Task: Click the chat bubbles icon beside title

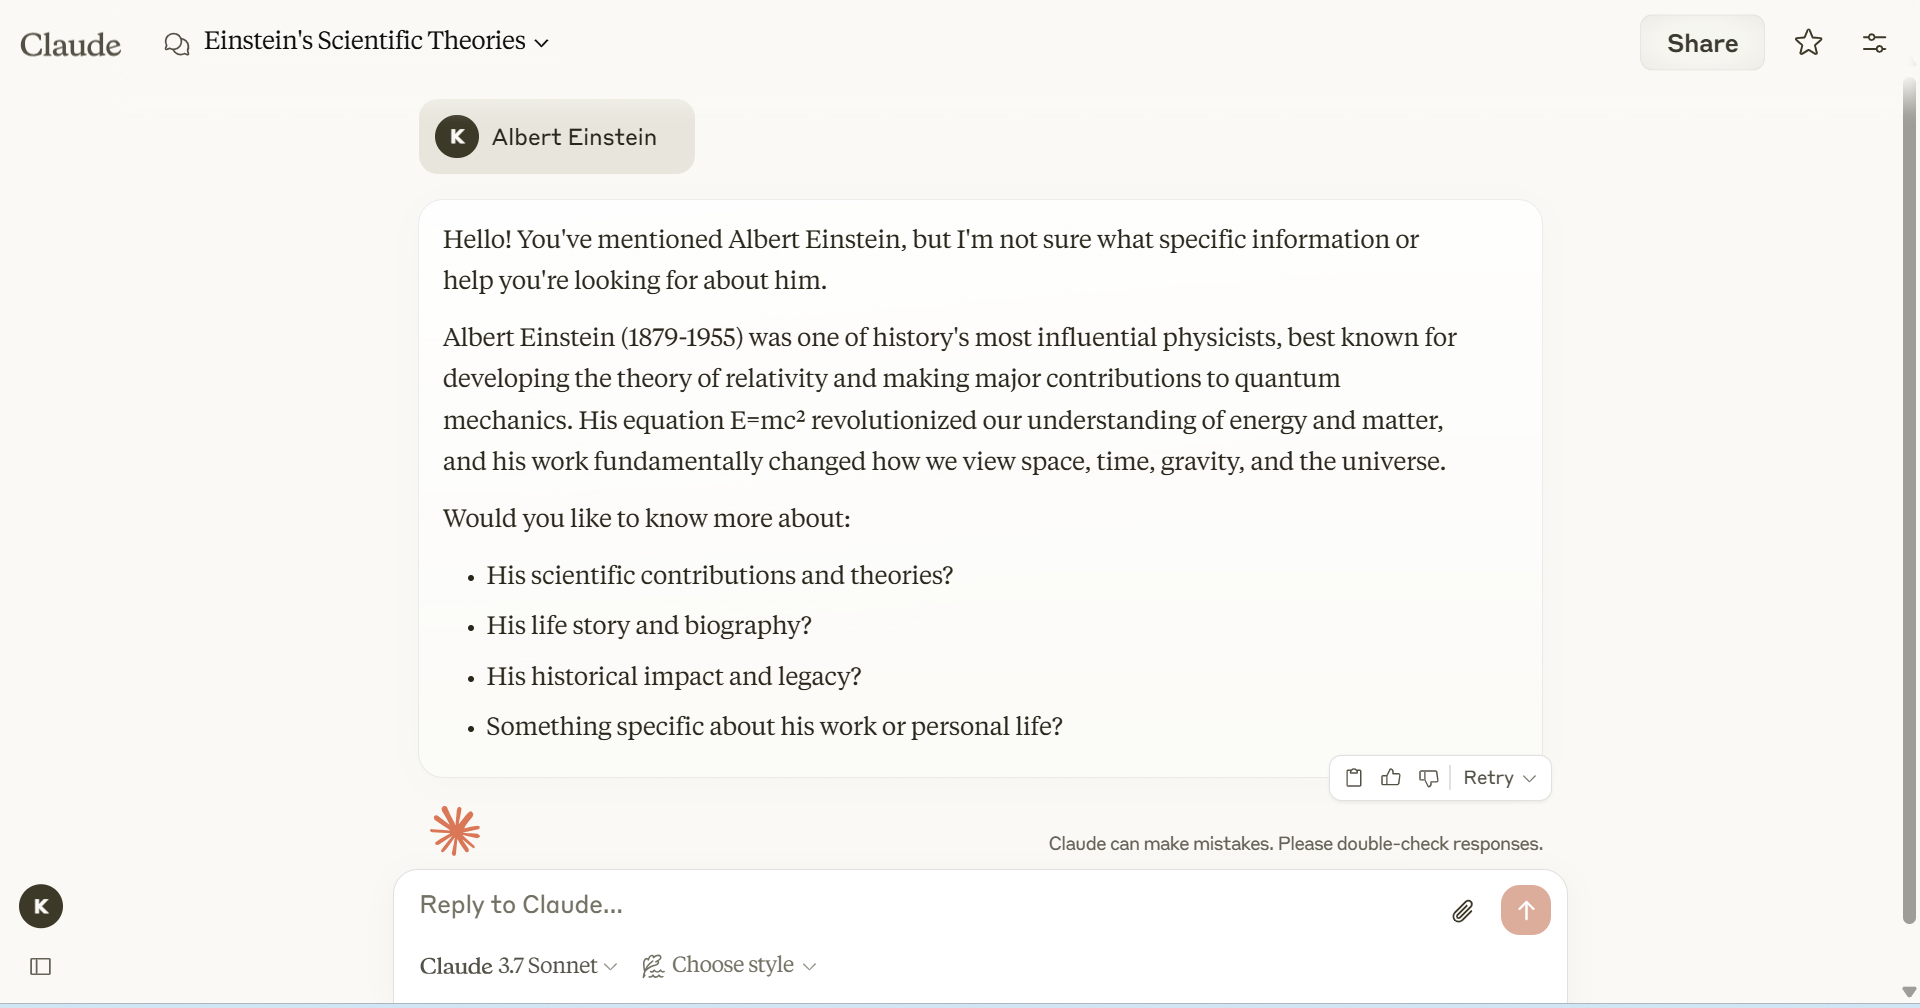Action: (177, 44)
